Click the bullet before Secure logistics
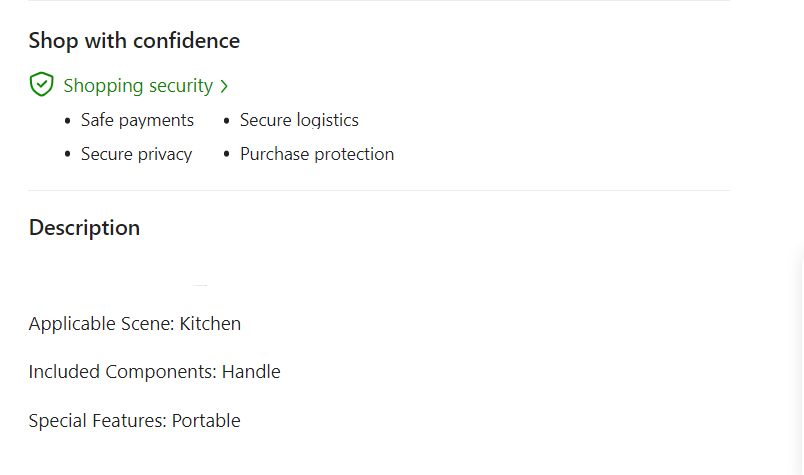 (226, 121)
